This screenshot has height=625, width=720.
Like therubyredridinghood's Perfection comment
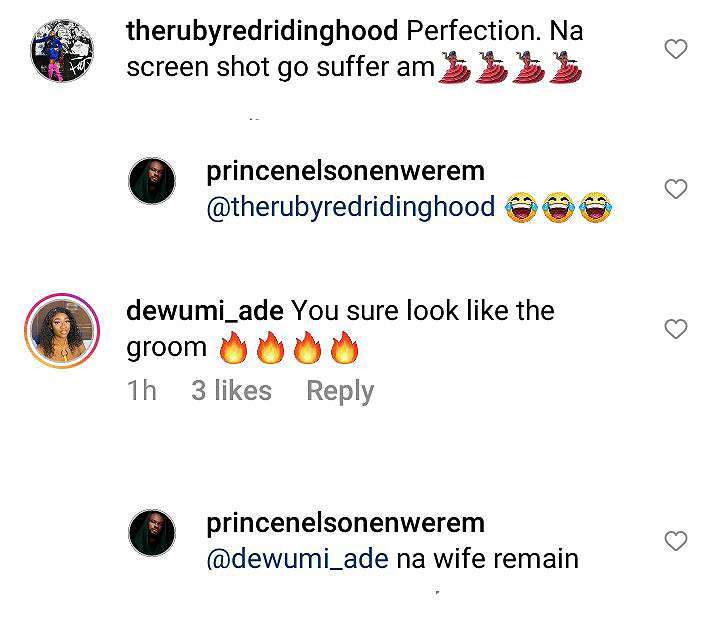[676, 48]
